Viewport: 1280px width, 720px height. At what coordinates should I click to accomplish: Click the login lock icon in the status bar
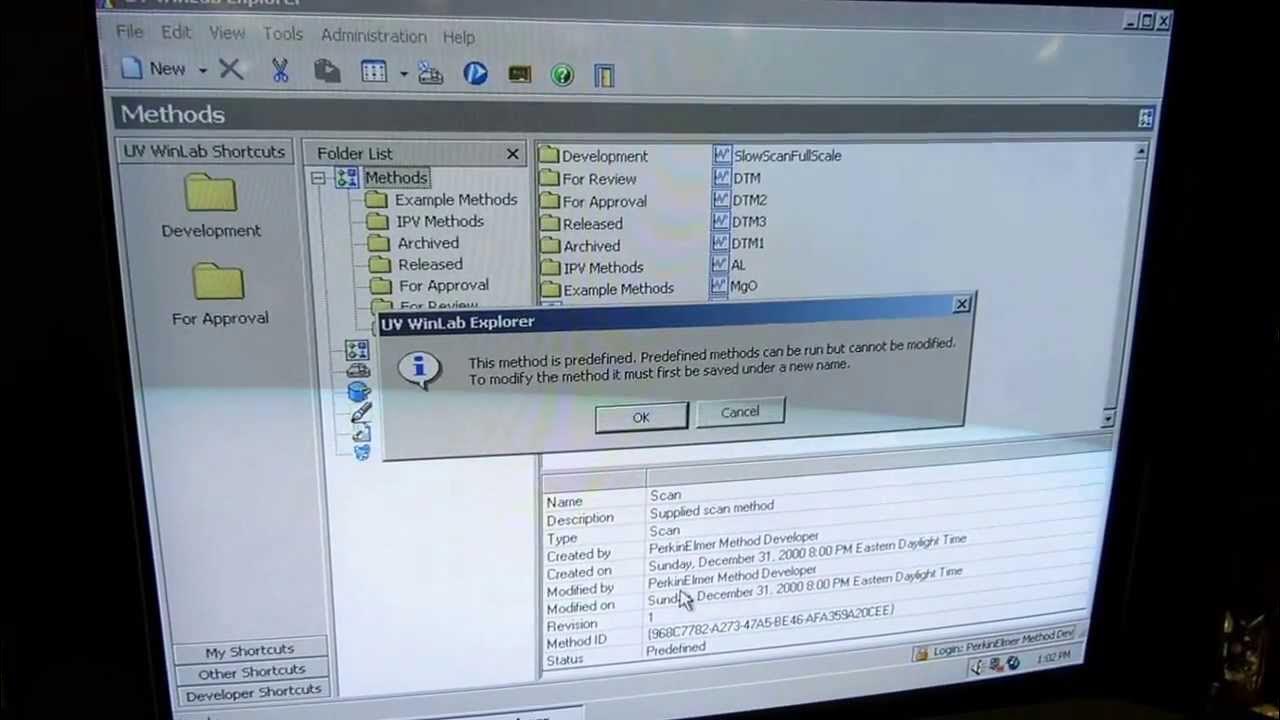920,653
